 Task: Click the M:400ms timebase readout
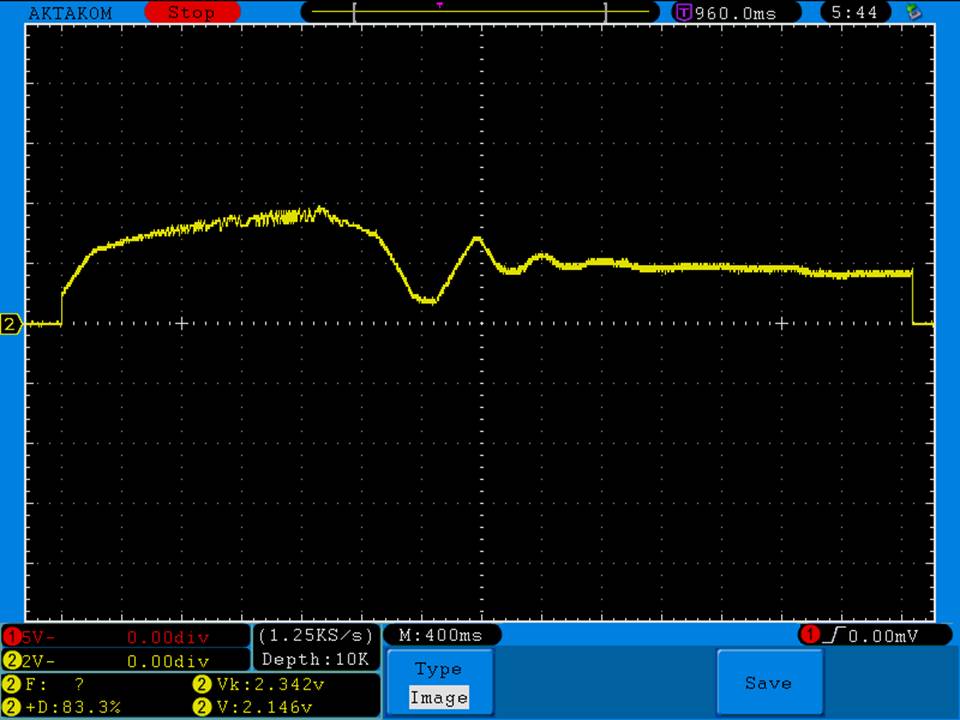pyautogui.click(x=440, y=635)
